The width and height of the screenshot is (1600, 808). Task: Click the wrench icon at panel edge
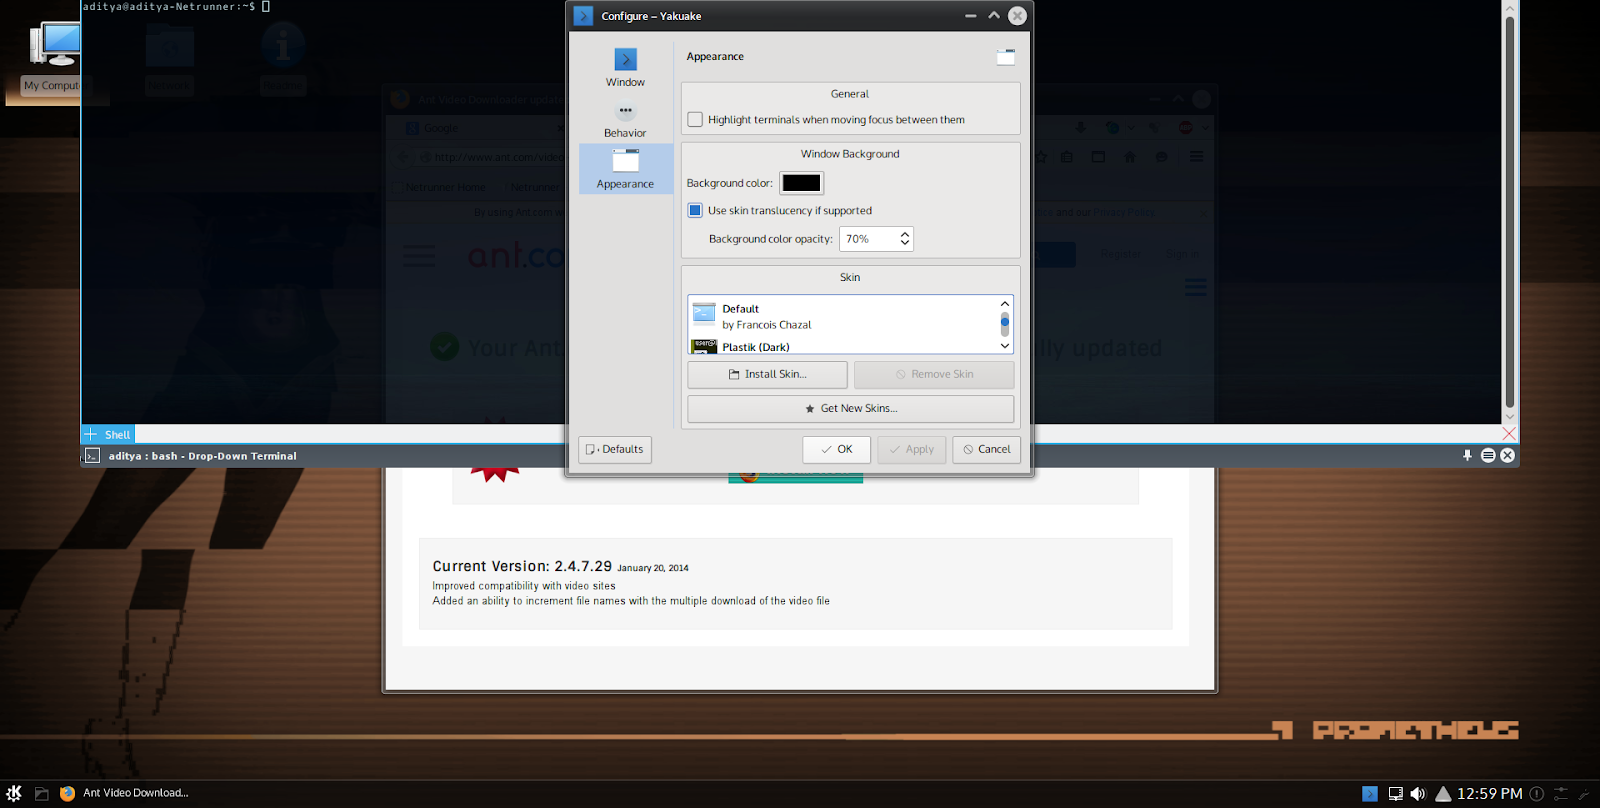coord(1584,794)
